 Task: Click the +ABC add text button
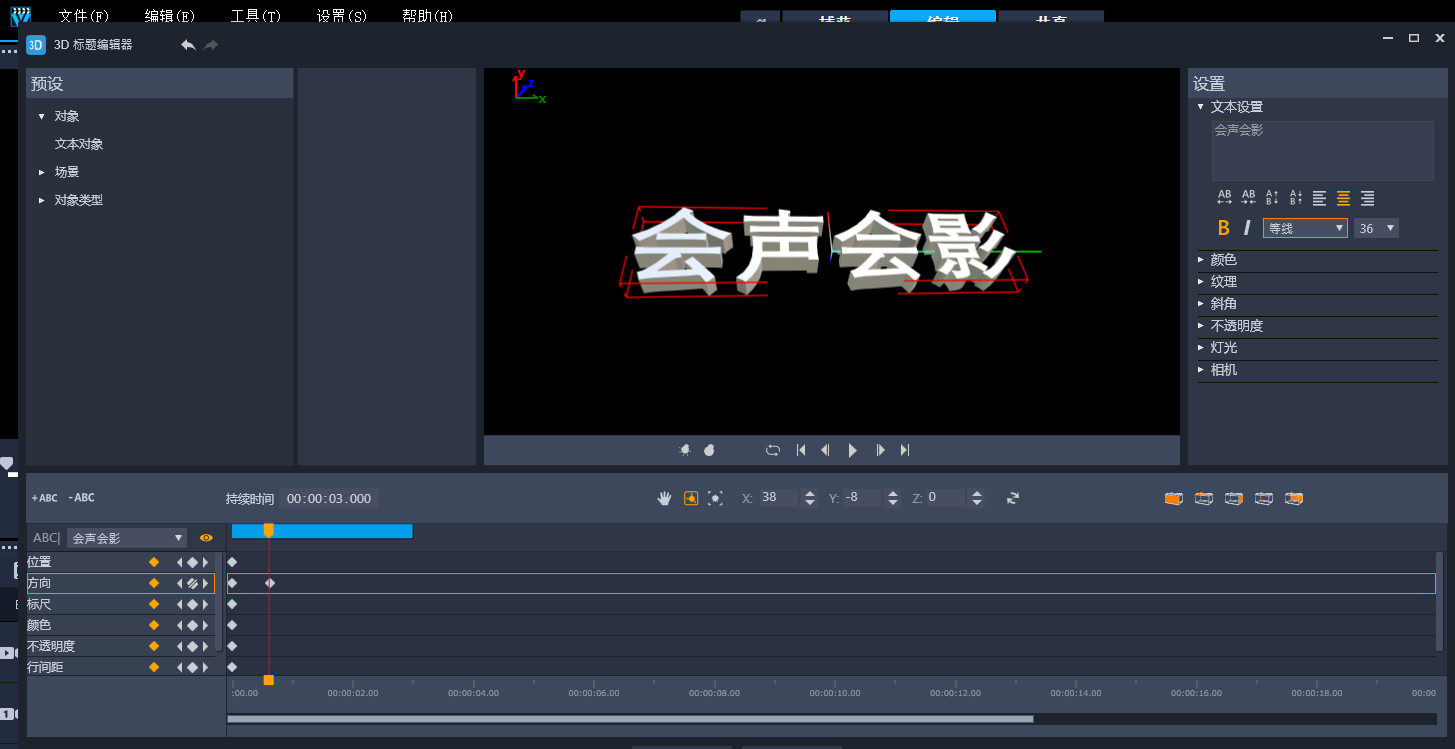44,498
